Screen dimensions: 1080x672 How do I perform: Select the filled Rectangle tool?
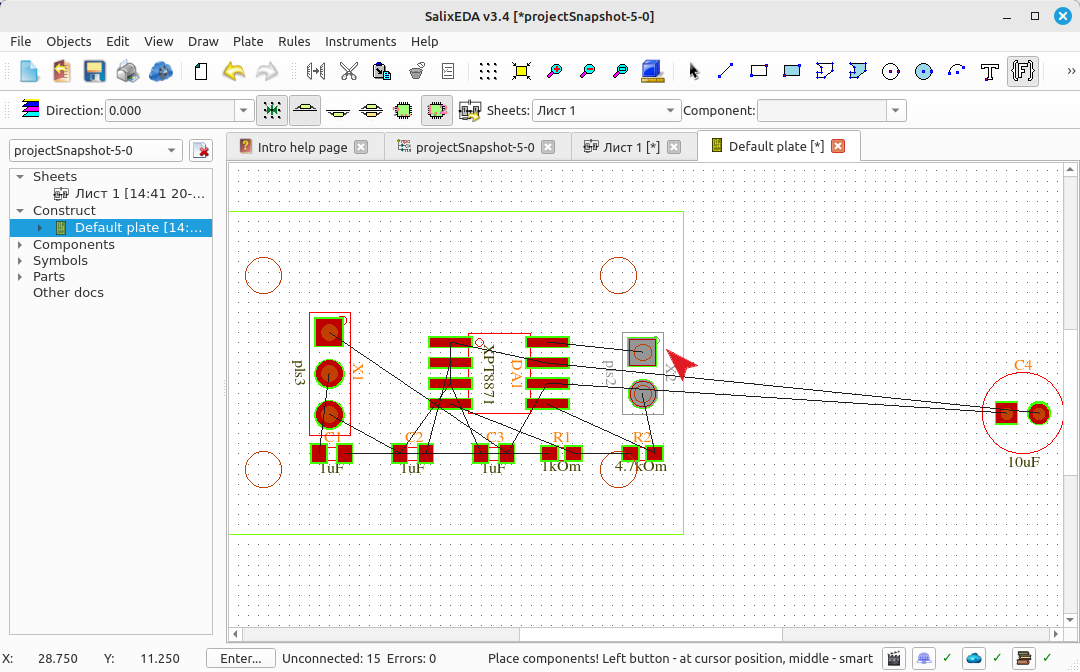click(791, 71)
